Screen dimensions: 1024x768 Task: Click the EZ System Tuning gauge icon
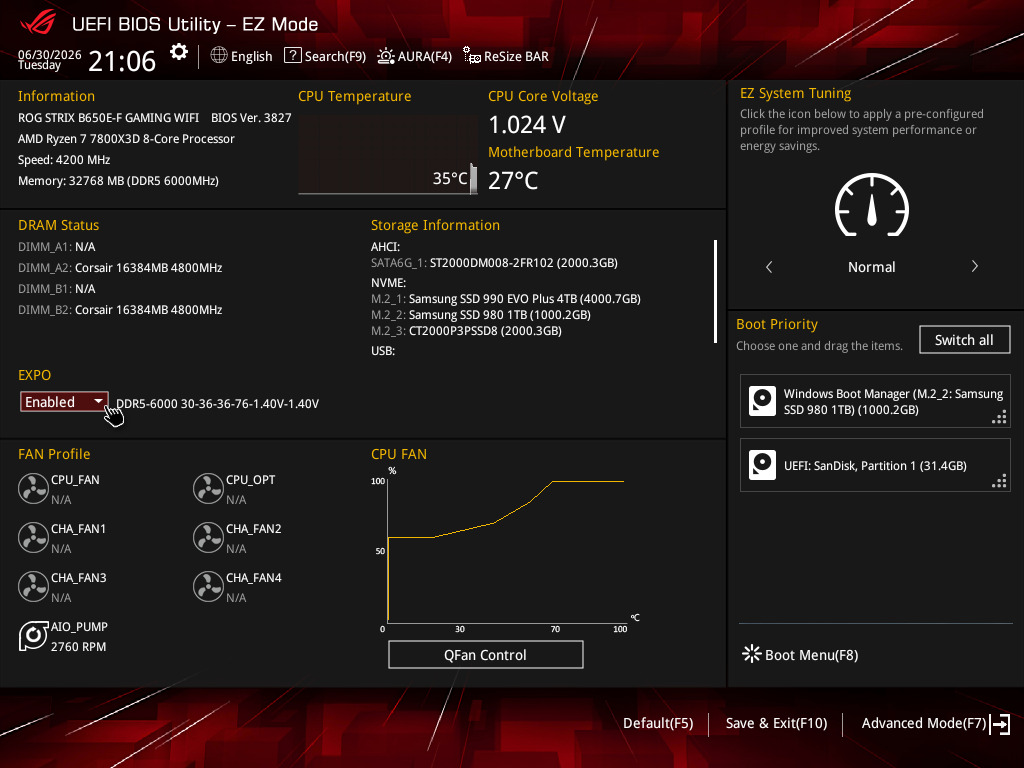(872, 205)
